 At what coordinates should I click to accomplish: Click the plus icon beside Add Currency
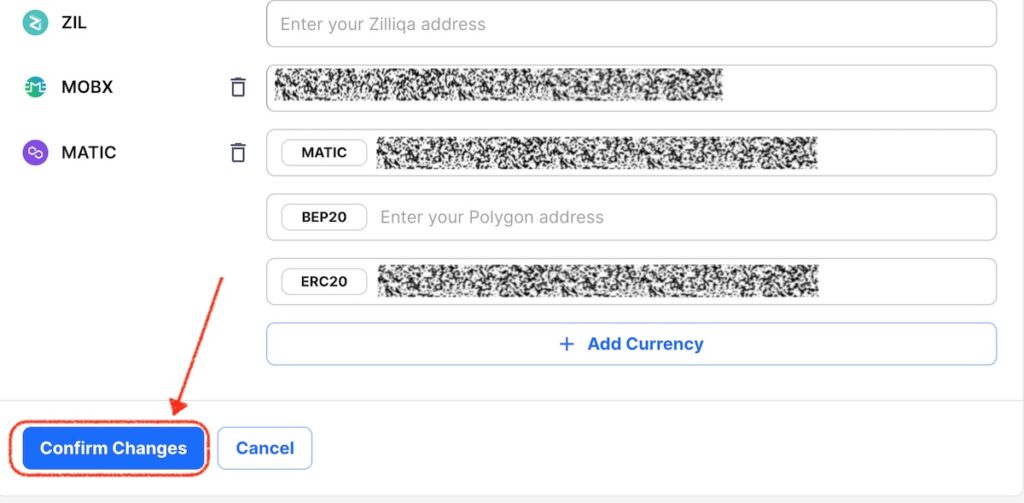pyautogui.click(x=567, y=344)
